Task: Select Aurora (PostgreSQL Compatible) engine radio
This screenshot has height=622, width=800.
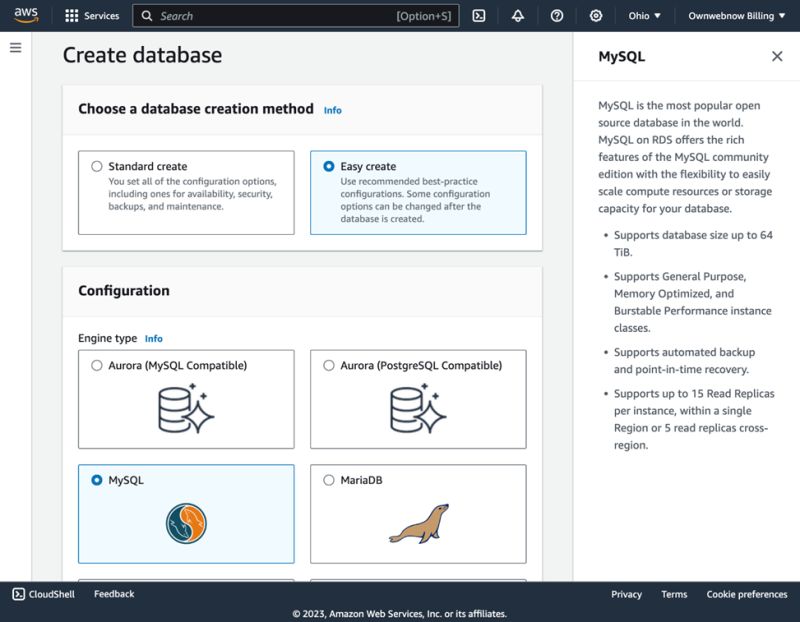Action: click(x=329, y=365)
